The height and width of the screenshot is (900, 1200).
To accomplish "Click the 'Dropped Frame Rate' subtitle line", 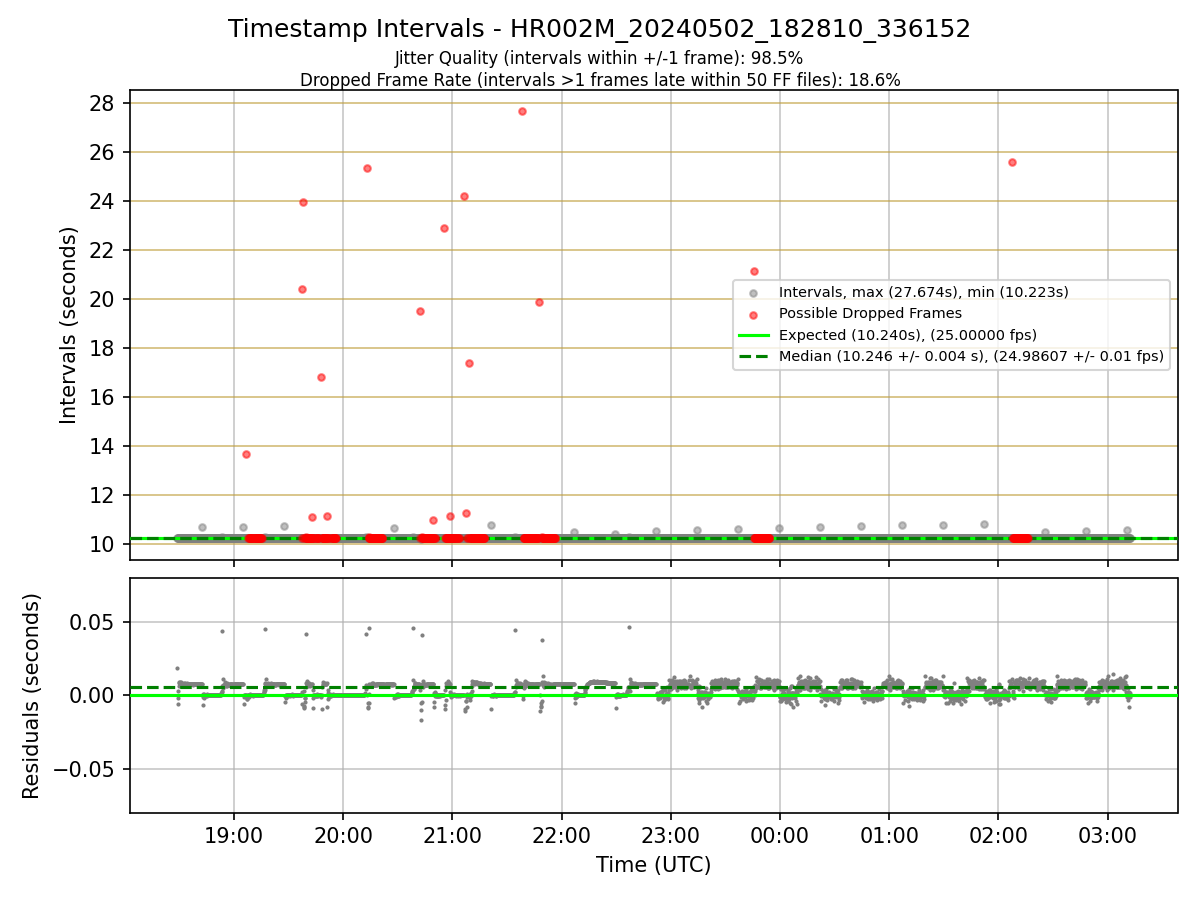I will click(x=600, y=80).
